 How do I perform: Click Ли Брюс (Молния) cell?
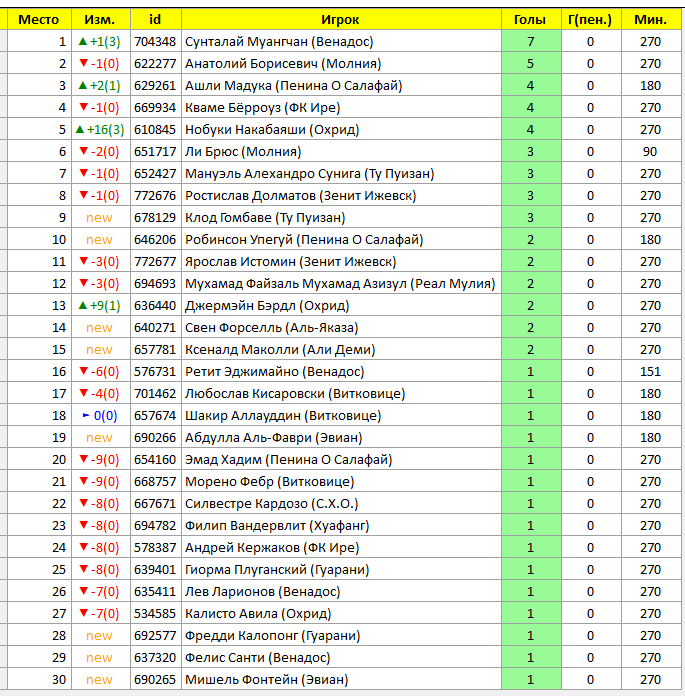coord(341,152)
